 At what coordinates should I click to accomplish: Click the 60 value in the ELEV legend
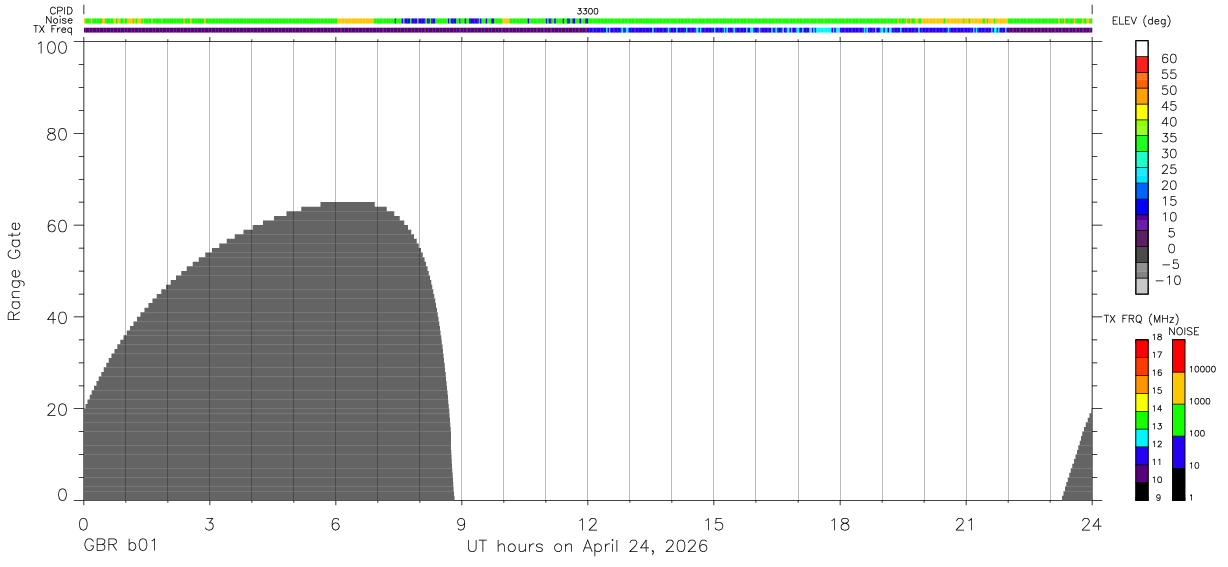click(1169, 58)
